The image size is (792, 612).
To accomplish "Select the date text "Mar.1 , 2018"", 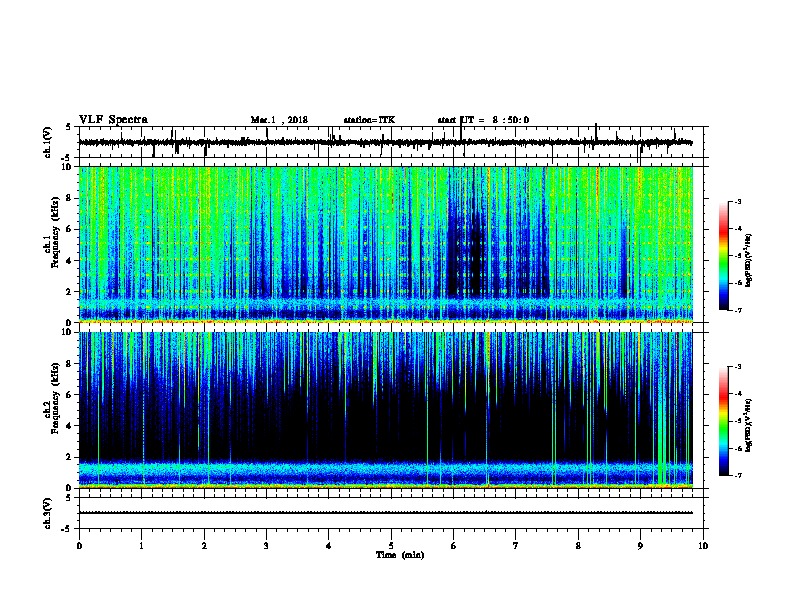I will [279, 120].
